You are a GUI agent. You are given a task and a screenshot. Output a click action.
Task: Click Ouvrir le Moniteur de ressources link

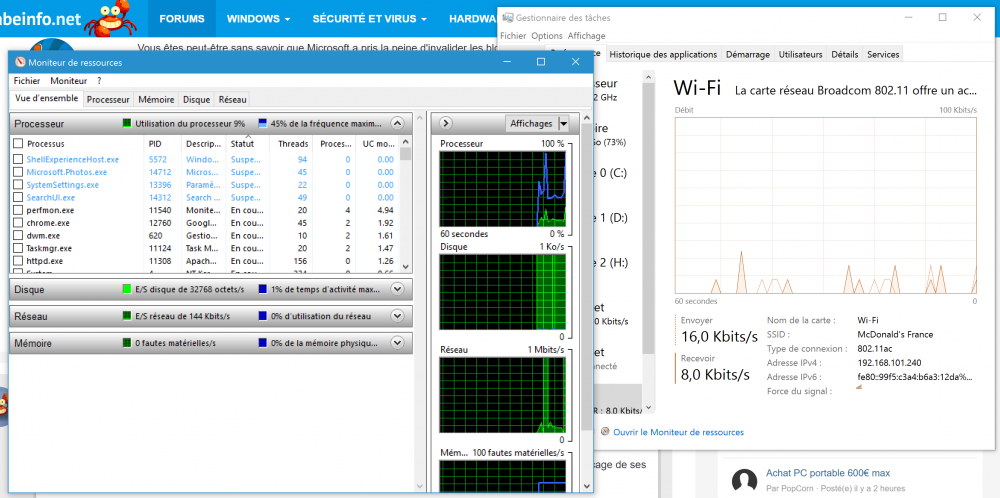click(678, 432)
